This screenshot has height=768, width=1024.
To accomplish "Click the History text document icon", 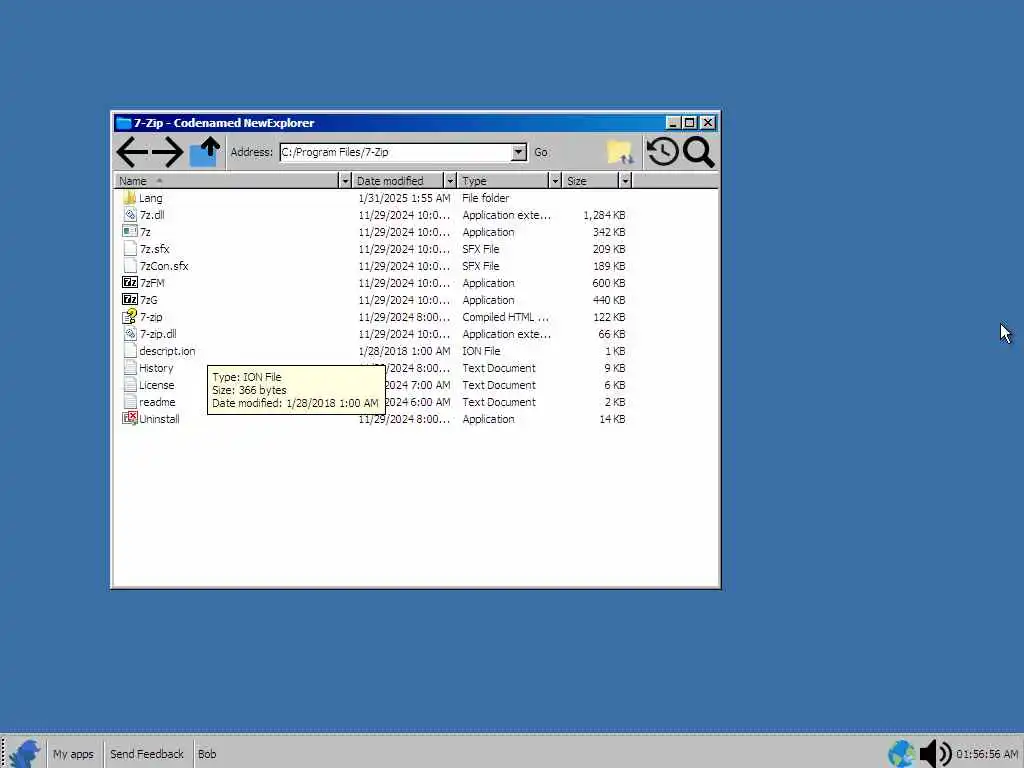I will [129, 368].
